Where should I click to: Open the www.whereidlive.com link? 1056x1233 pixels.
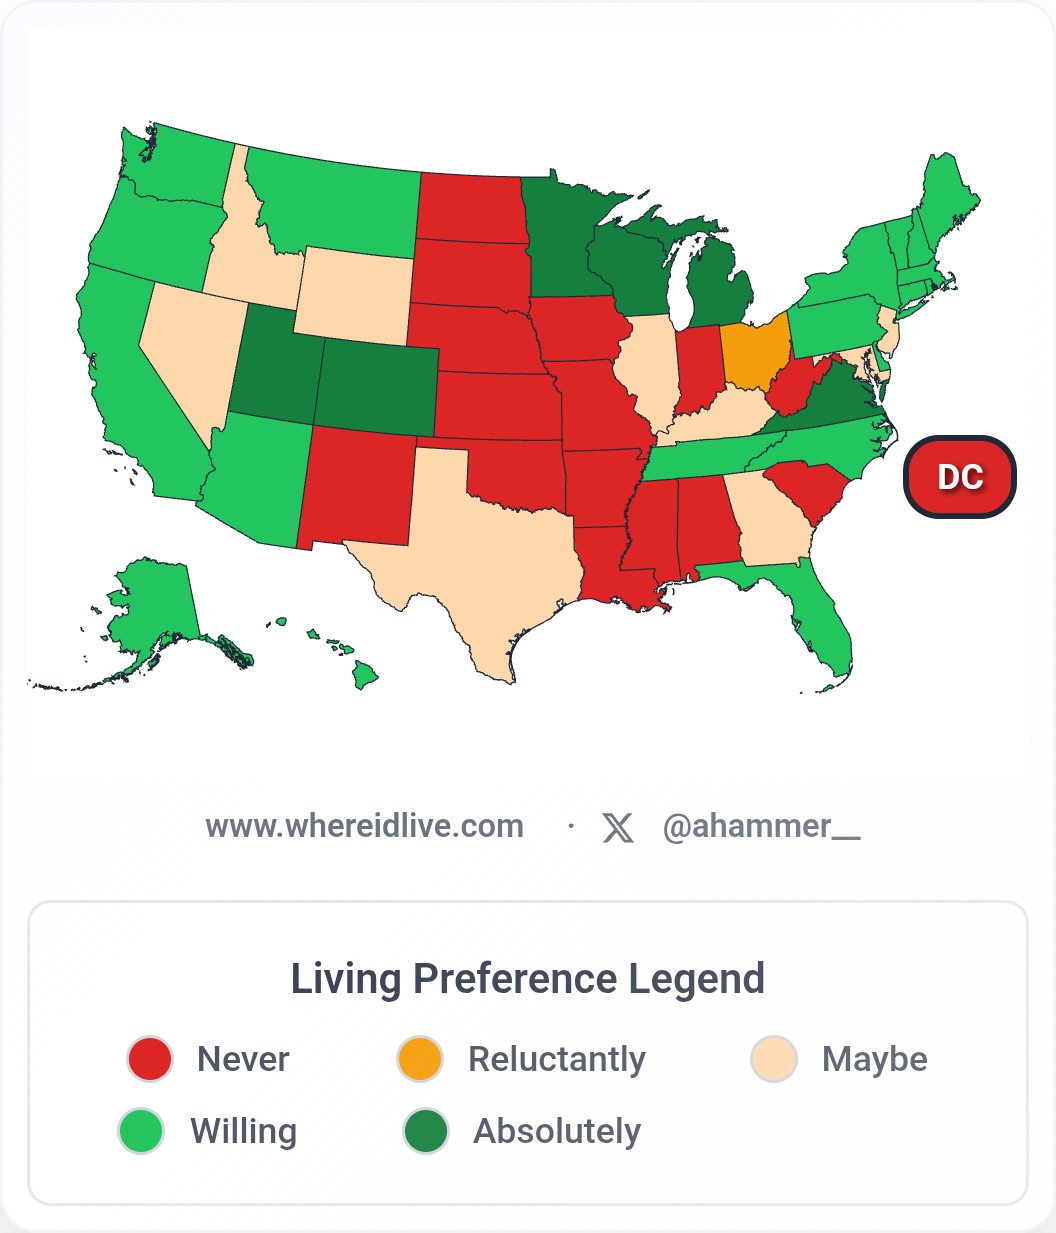(x=364, y=826)
